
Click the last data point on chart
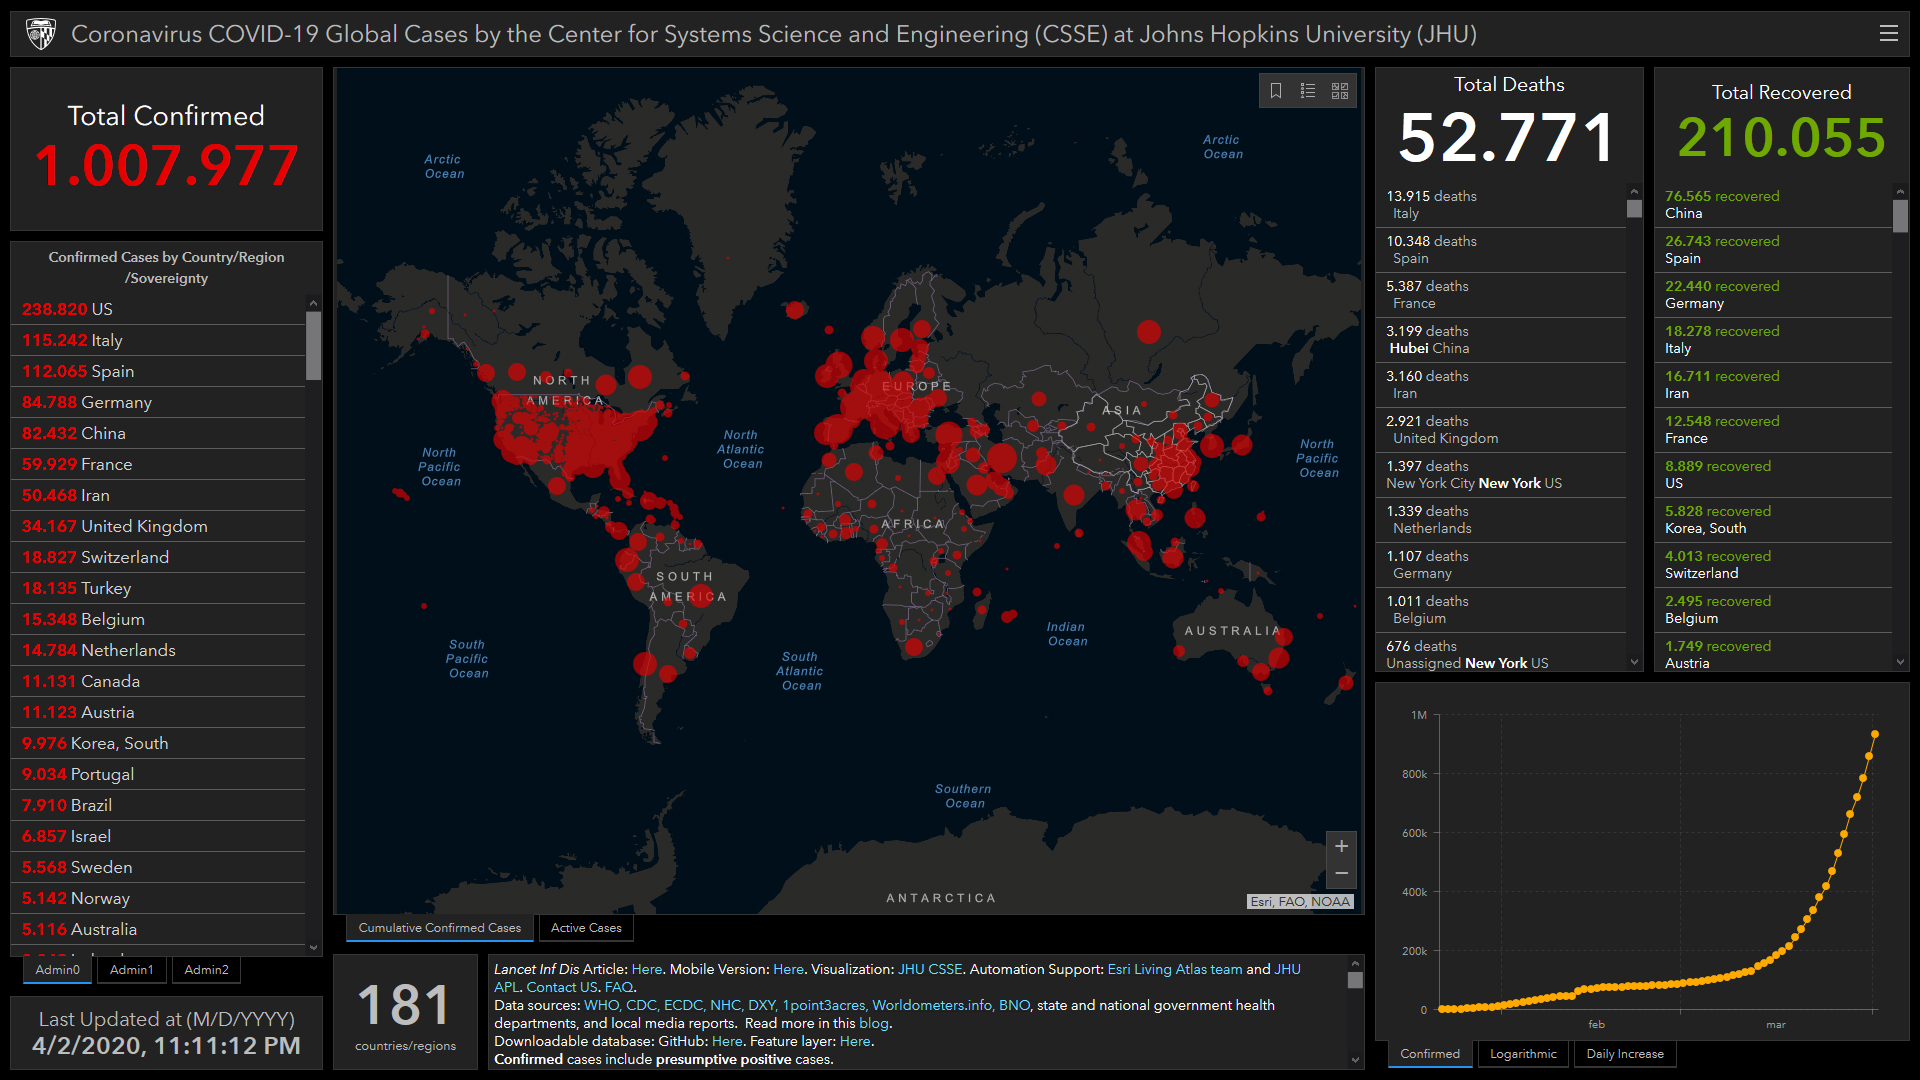pos(1875,734)
